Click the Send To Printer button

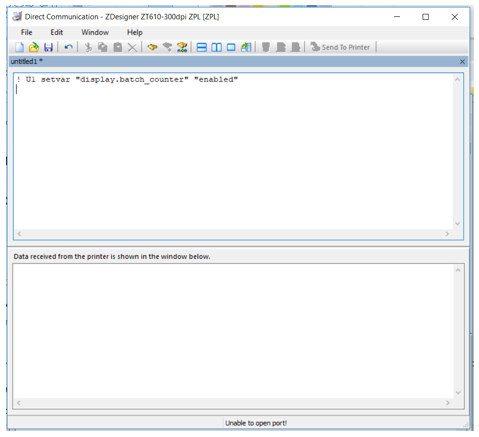tap(340, 47)
